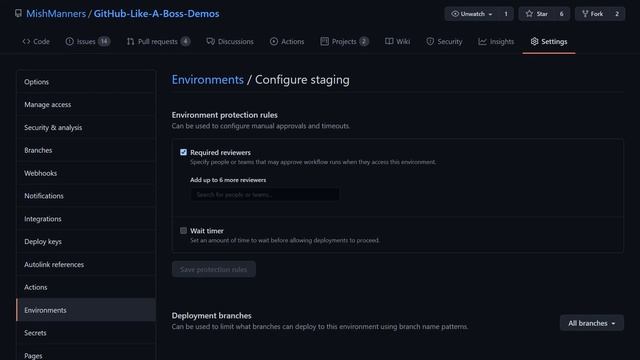640x360 pixels.
Task: Open Actions settings in sidebar
Action: pyautogui.click(x=86, y=287)
